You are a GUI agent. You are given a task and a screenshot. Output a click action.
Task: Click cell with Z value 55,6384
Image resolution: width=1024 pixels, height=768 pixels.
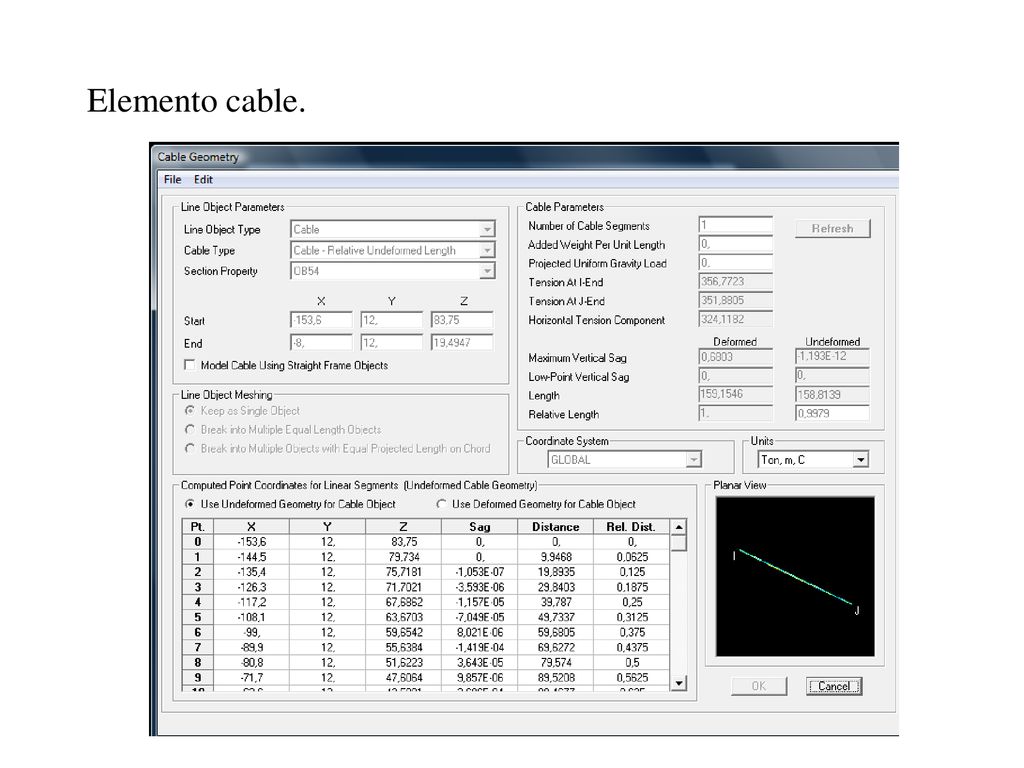[x=404, y=647]
